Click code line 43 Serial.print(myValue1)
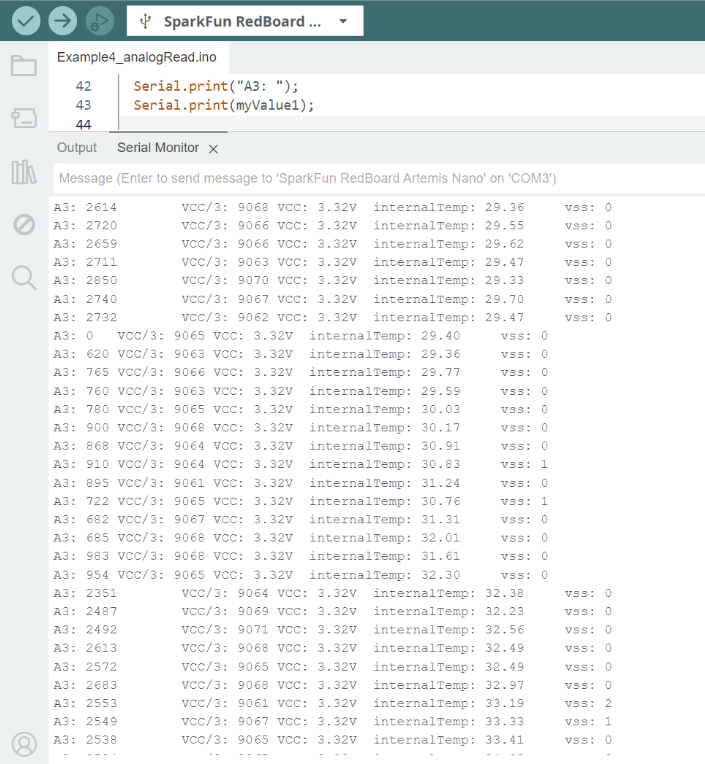Screen dimensions: 705x764 [x=224, y=105]
